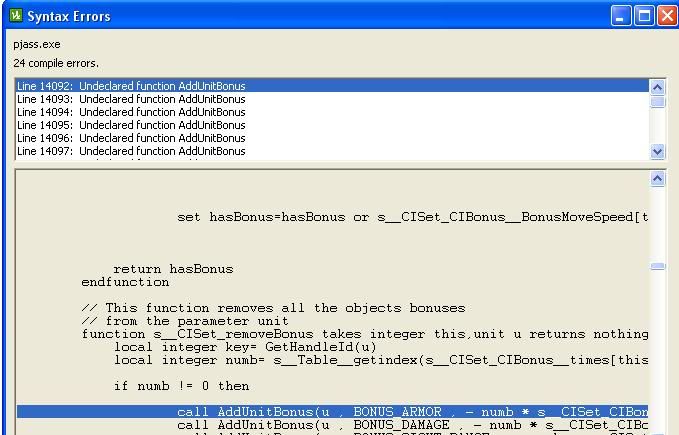The image size is (679, 435).
Task: Click comment 'This function removes all the objects bonuses'
Action: (273, 308)
